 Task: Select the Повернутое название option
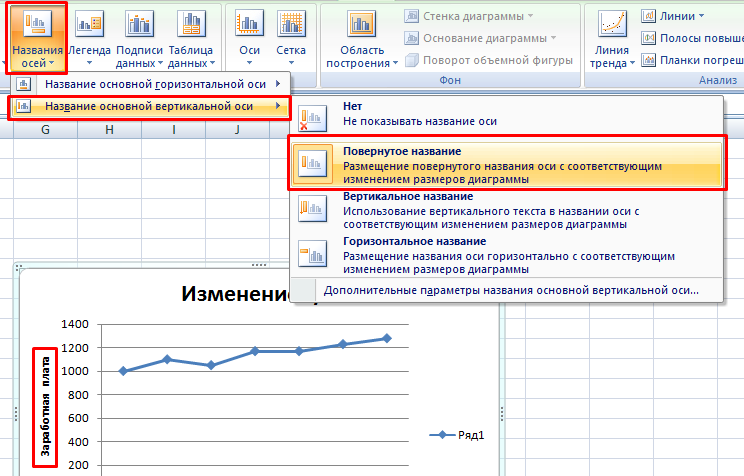[x=507, y=165]
